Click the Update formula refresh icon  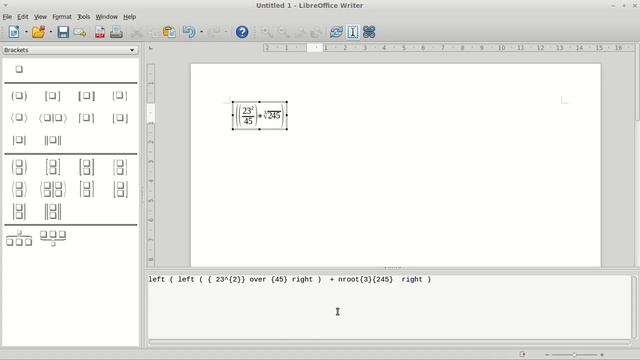[336, 32]
